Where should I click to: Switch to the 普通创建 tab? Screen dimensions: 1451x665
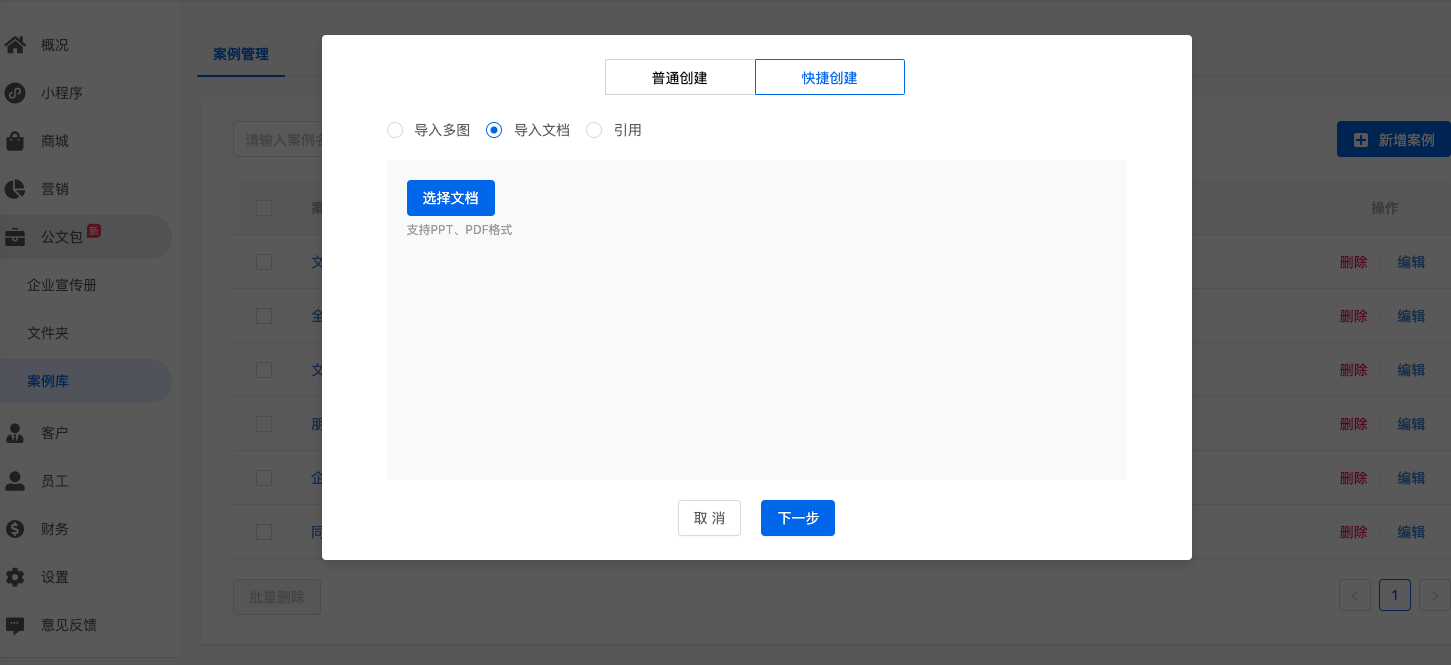[680, 77]
